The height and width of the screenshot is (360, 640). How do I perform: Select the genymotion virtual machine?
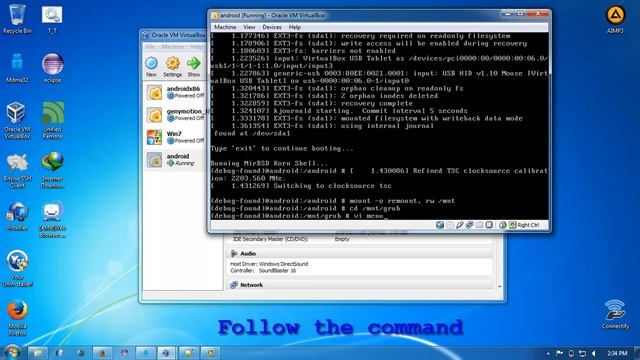(175, 115)
